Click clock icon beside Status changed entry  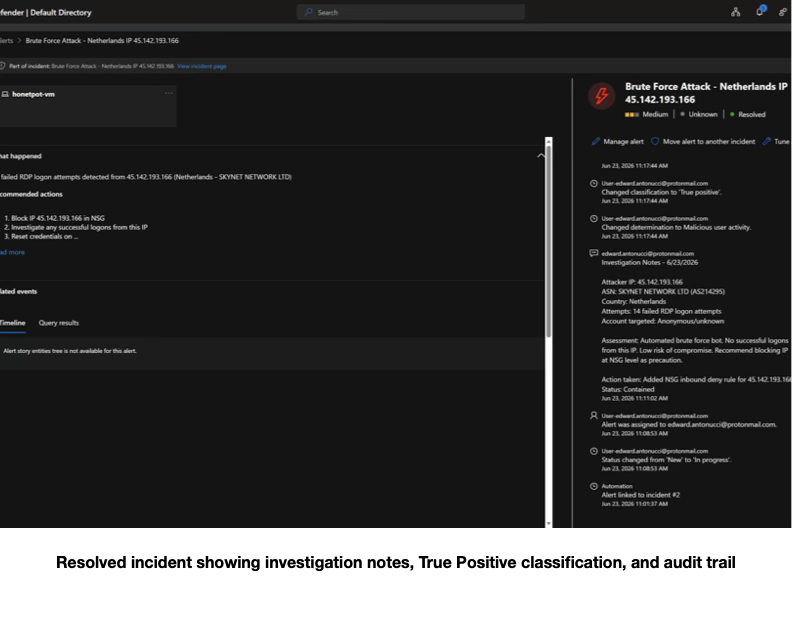(594, 451)
